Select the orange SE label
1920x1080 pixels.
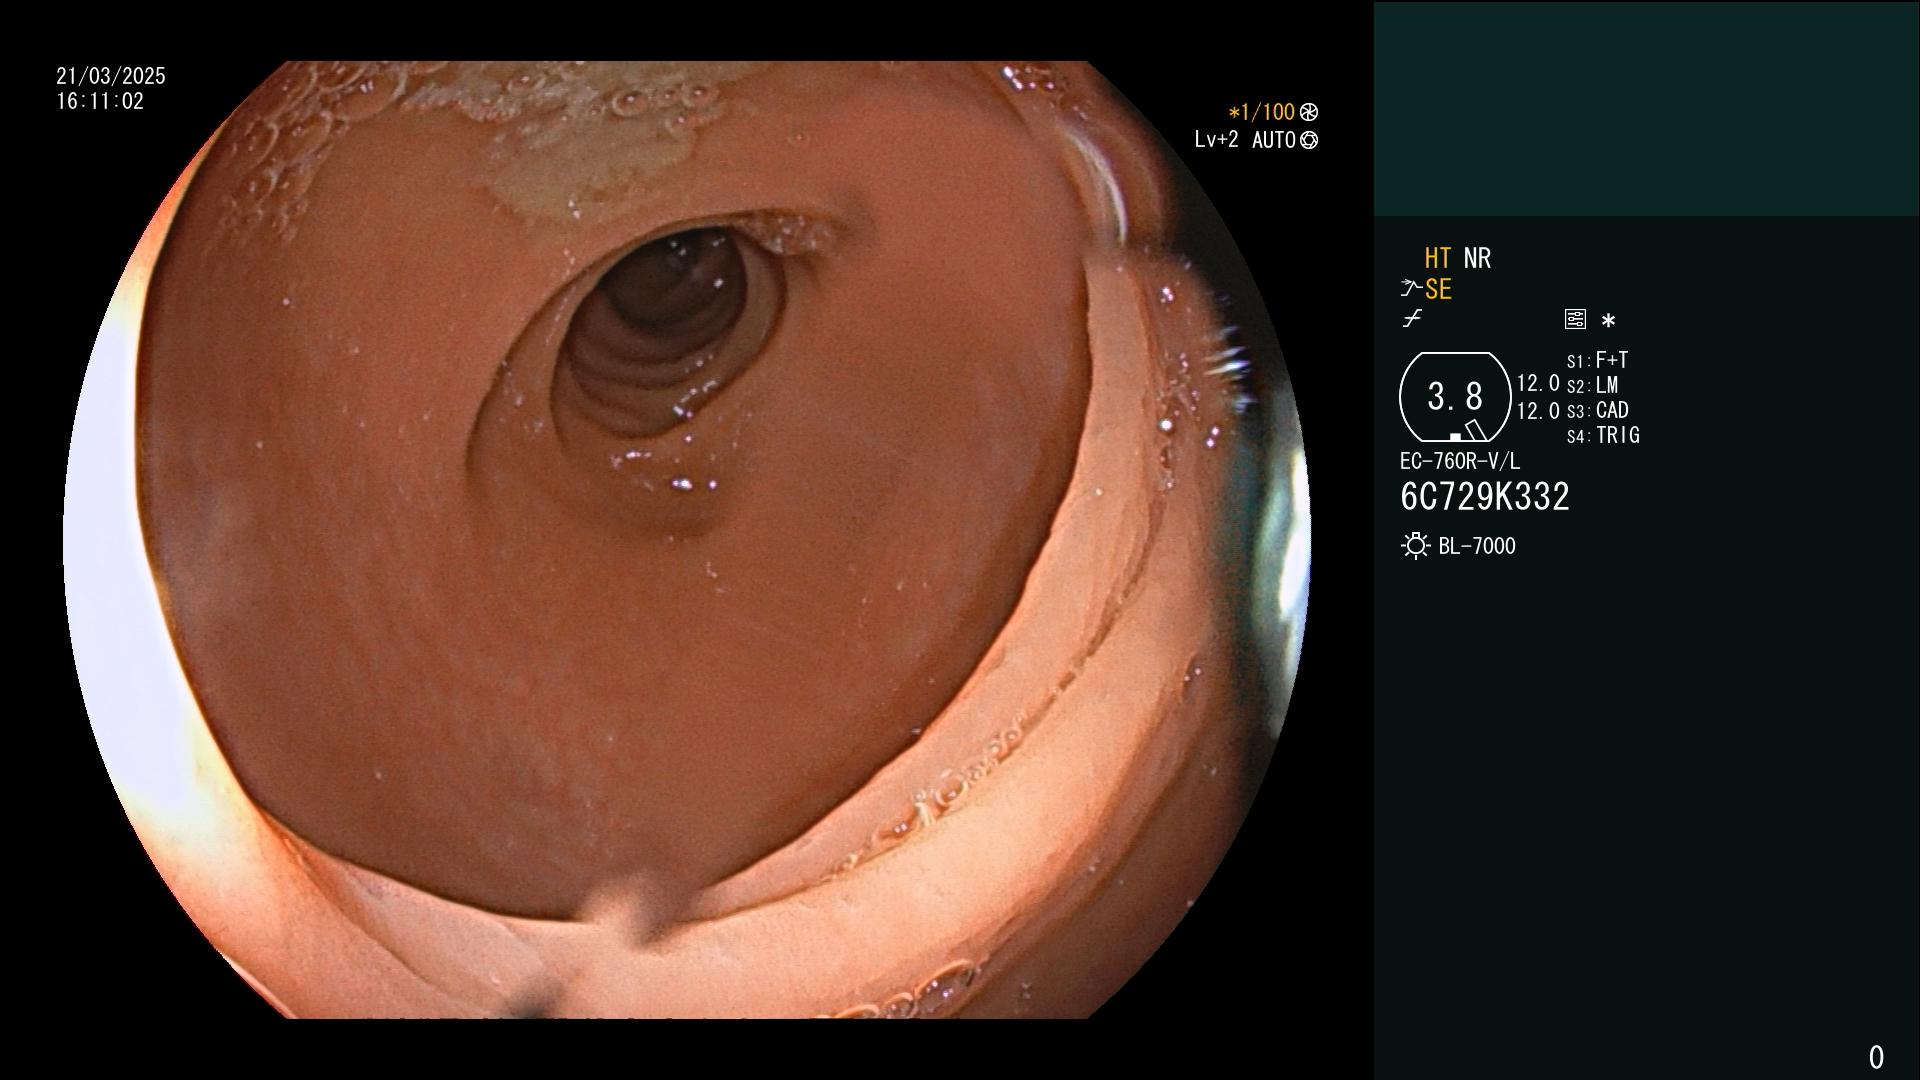[x=1438, y=289]
